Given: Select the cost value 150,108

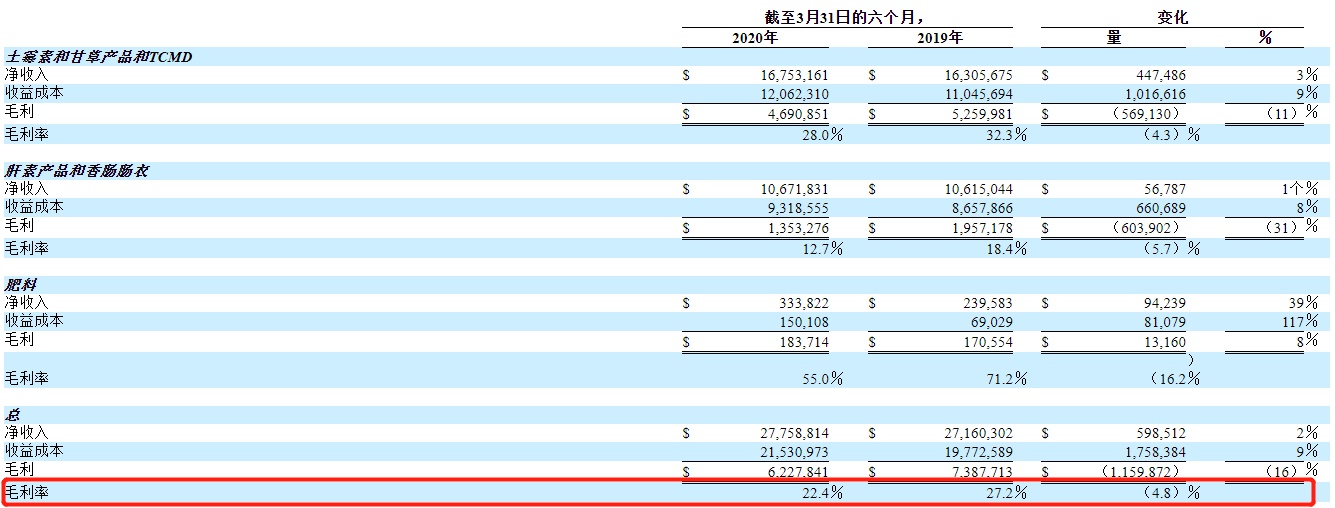Looking at the screenshot, I should point(802,320).
